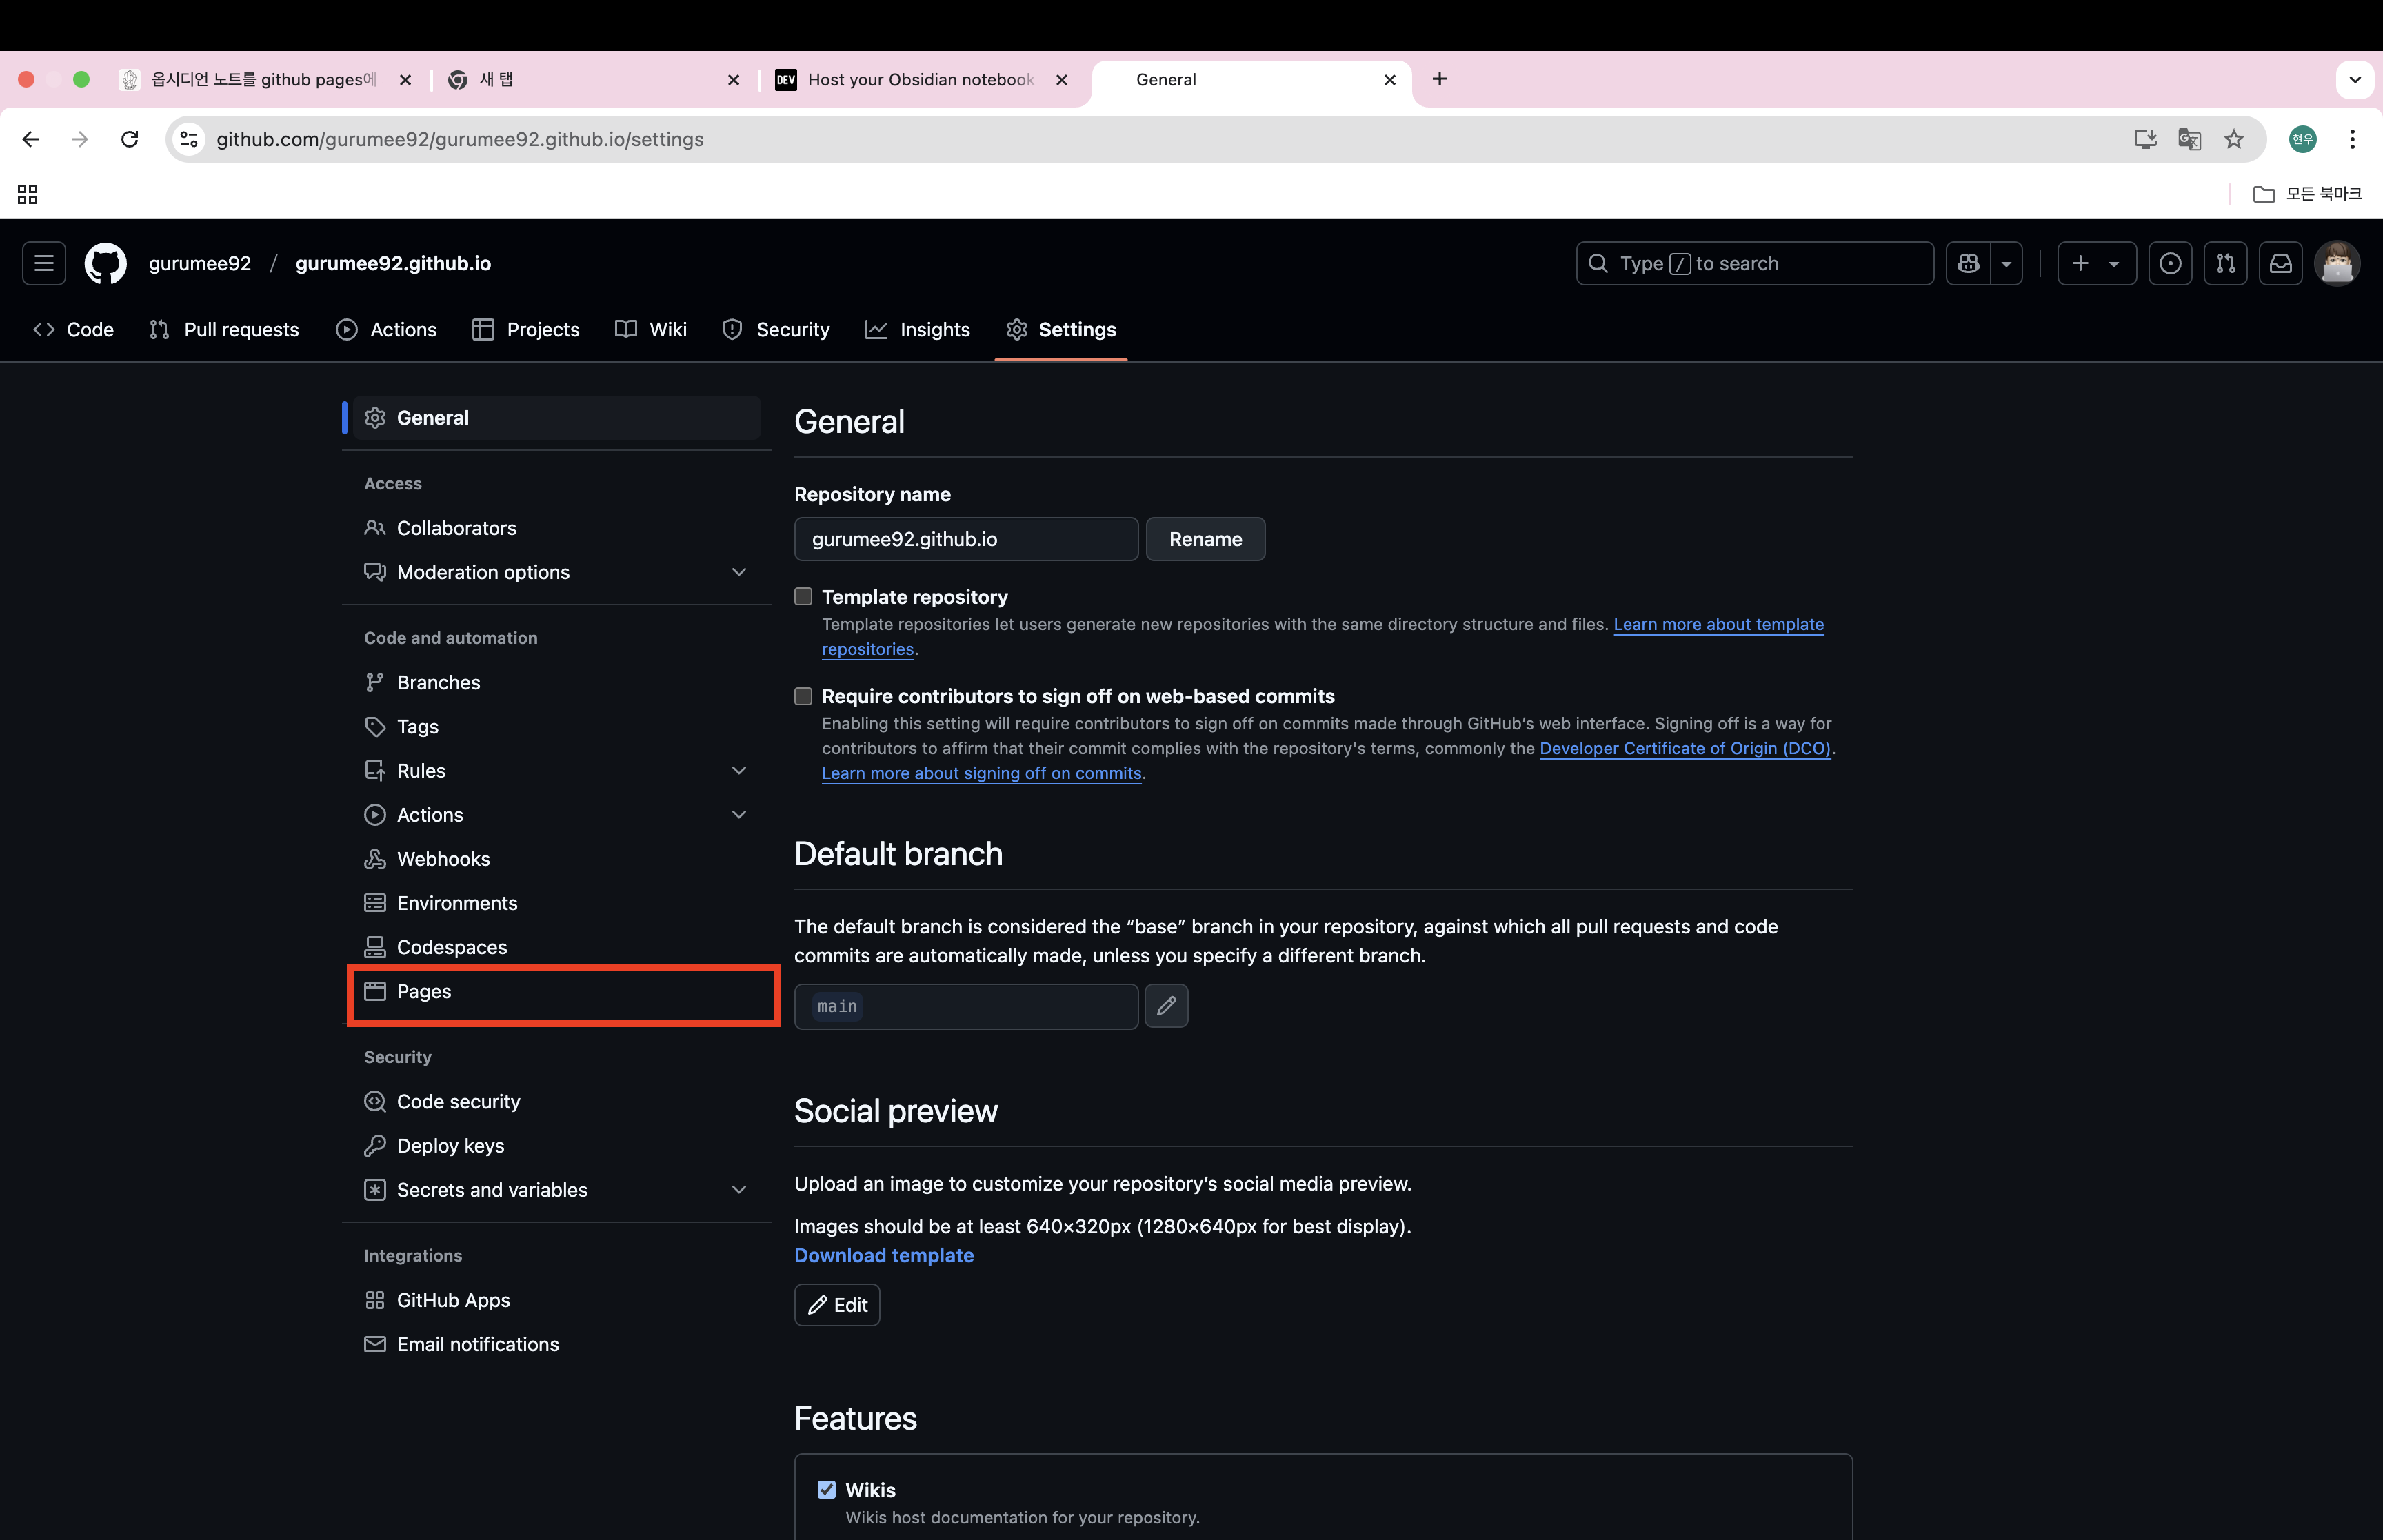Image resolution: width=2383 pixels, height=1540 pixels.
Task: Open the 모든 북마크 bookmarks folder
Action: [2307, 194]
